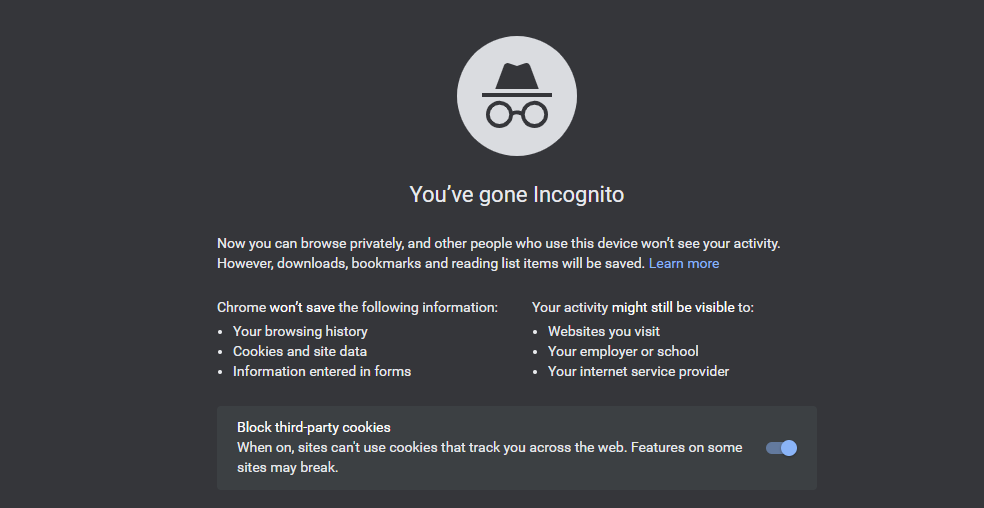Turn off the Block third-party cookies toggle
This screenshot has height=508, width=984.
pyautogui.click(x=781, y=448)
